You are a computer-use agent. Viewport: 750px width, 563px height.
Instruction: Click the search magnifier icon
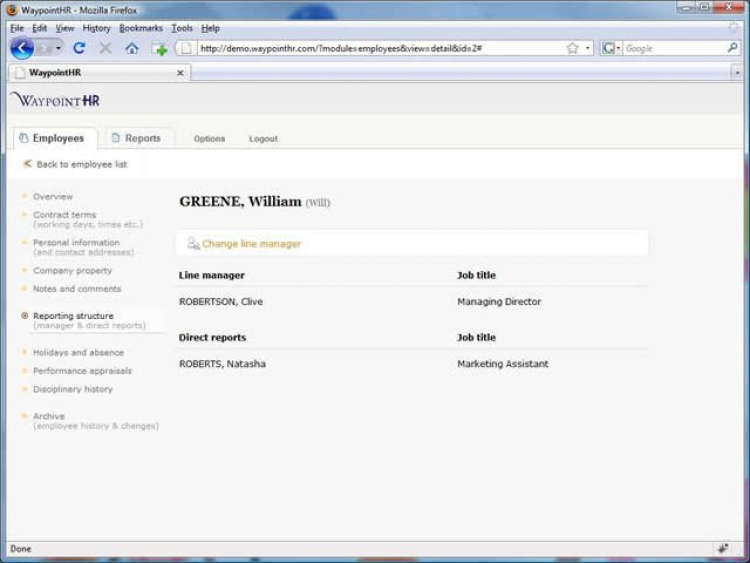(x=732, y=48)
